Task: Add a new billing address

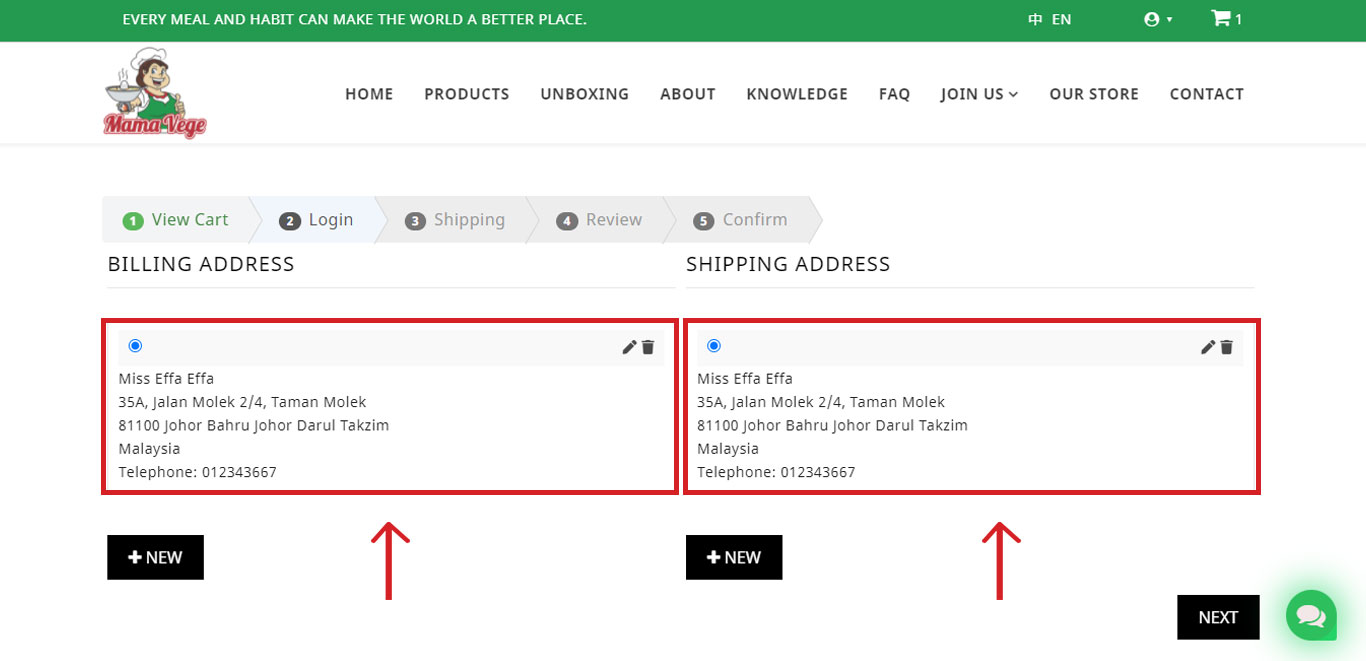Action: [155, 557]
